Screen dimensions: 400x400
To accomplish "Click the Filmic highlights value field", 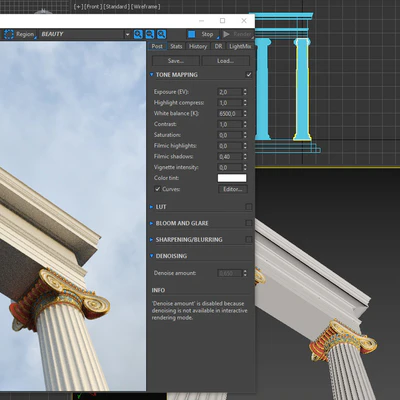I will (230, 146).
